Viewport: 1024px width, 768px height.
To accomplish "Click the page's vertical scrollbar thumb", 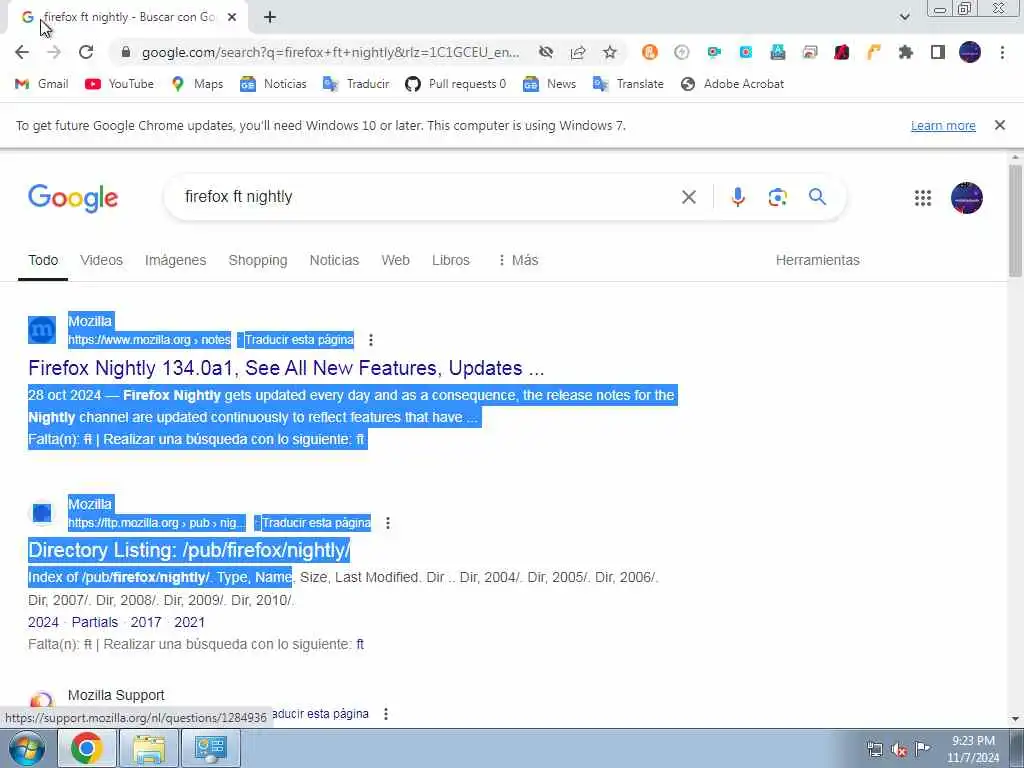I will coord(1016,221).
